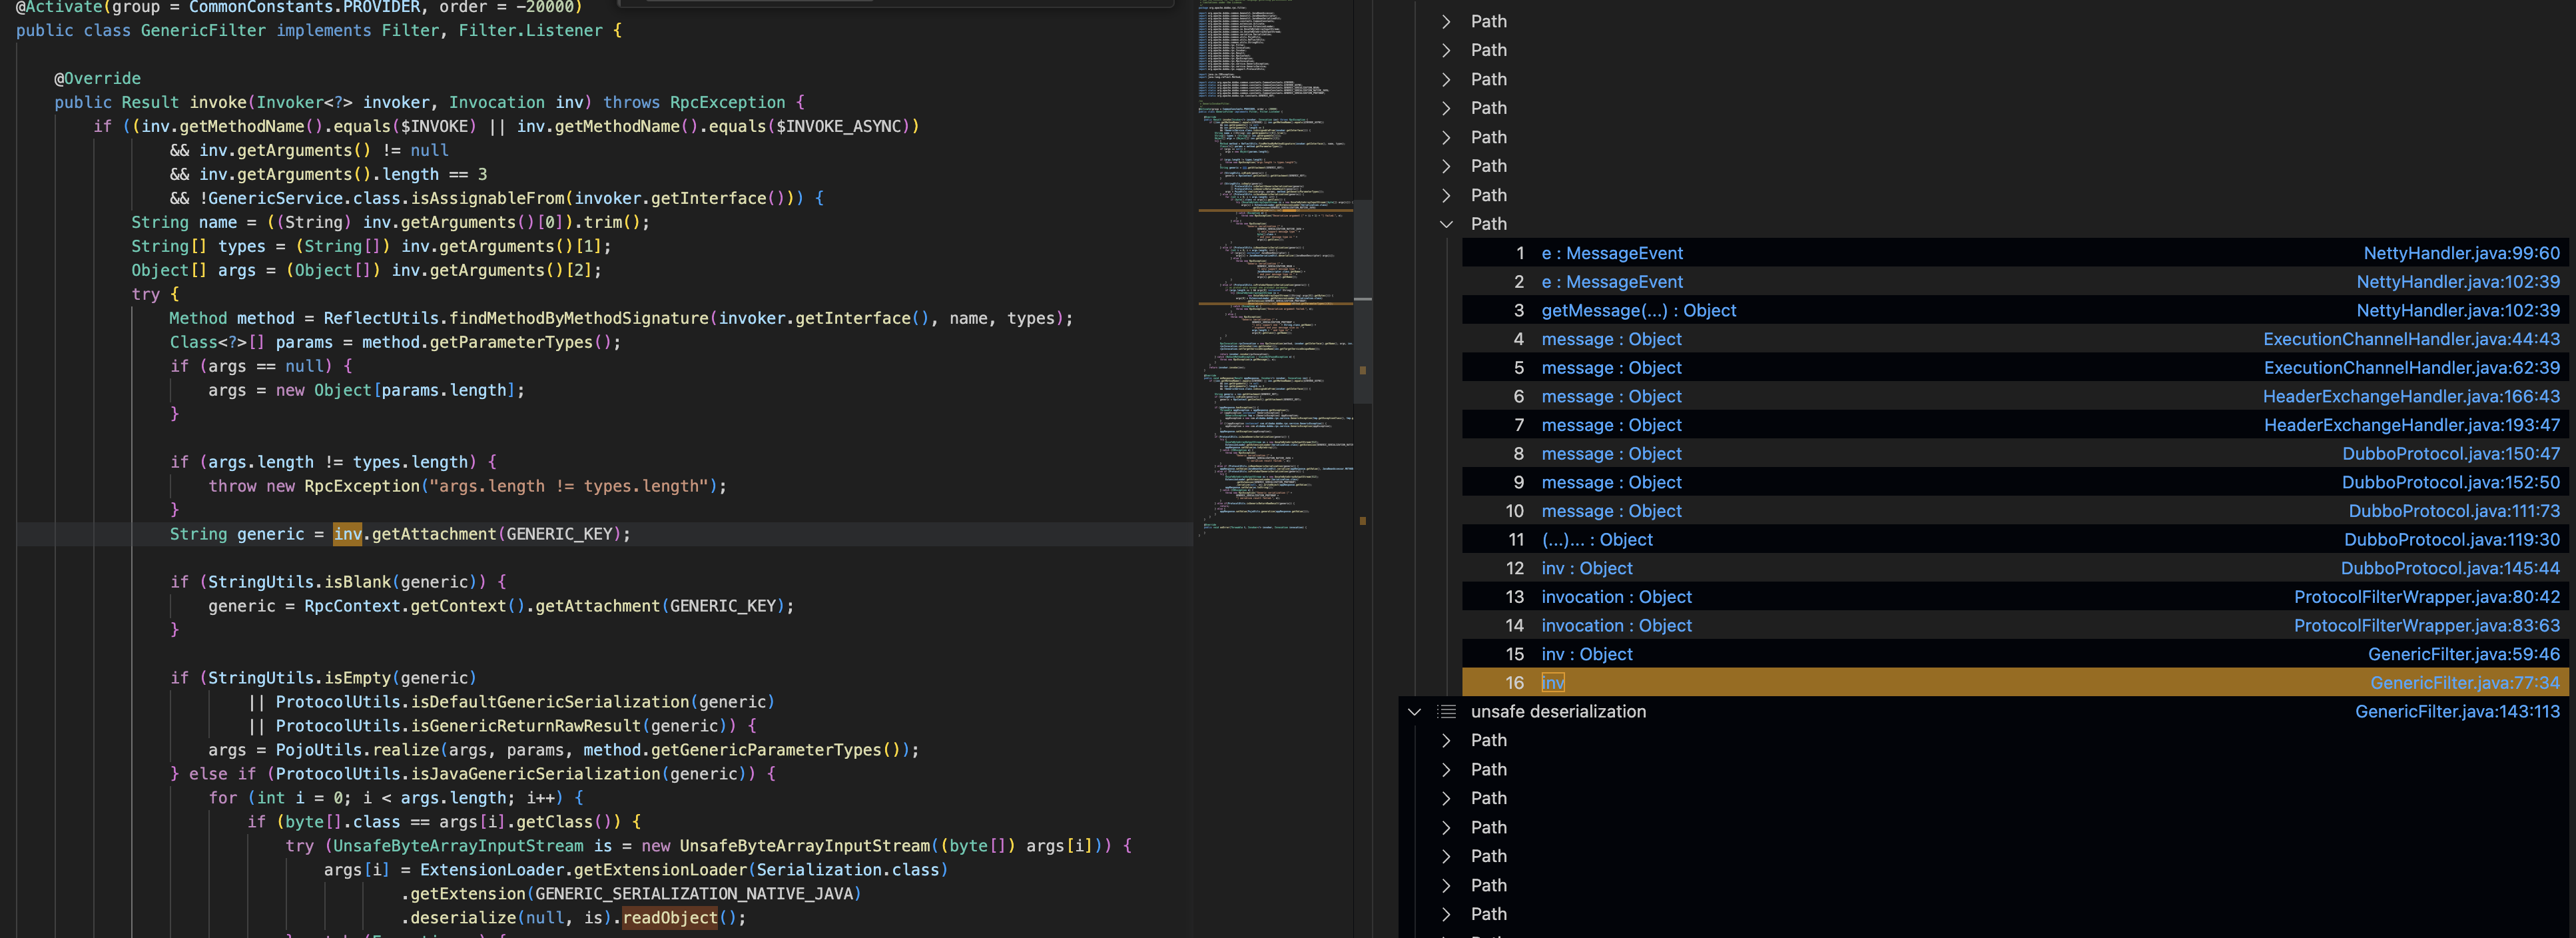
Task: Open DubboProtocol.java:111:73 link
Action: 2454,512
